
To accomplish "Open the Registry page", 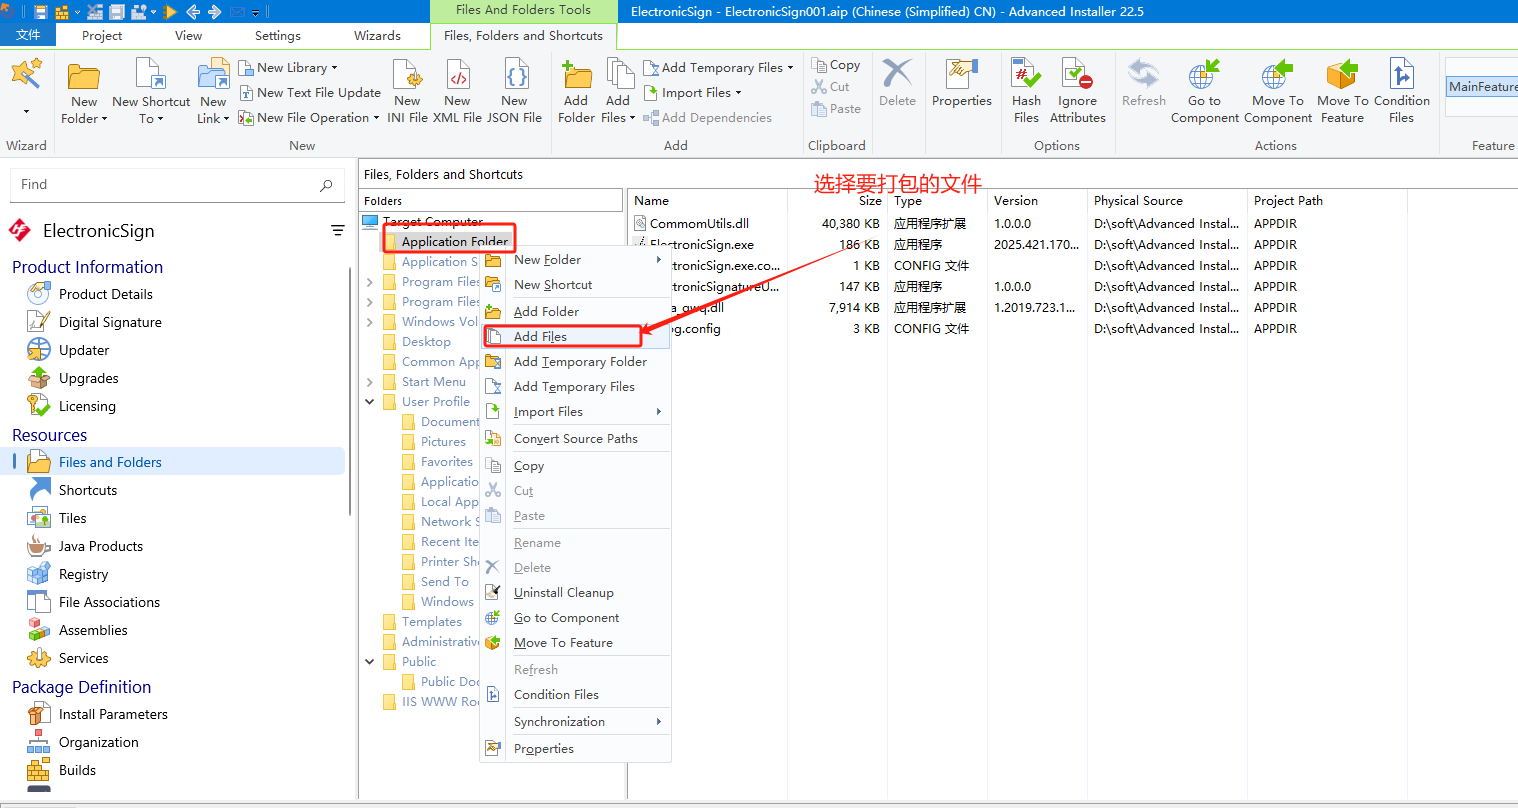I will pyautogui.click(x=83, y=574).
